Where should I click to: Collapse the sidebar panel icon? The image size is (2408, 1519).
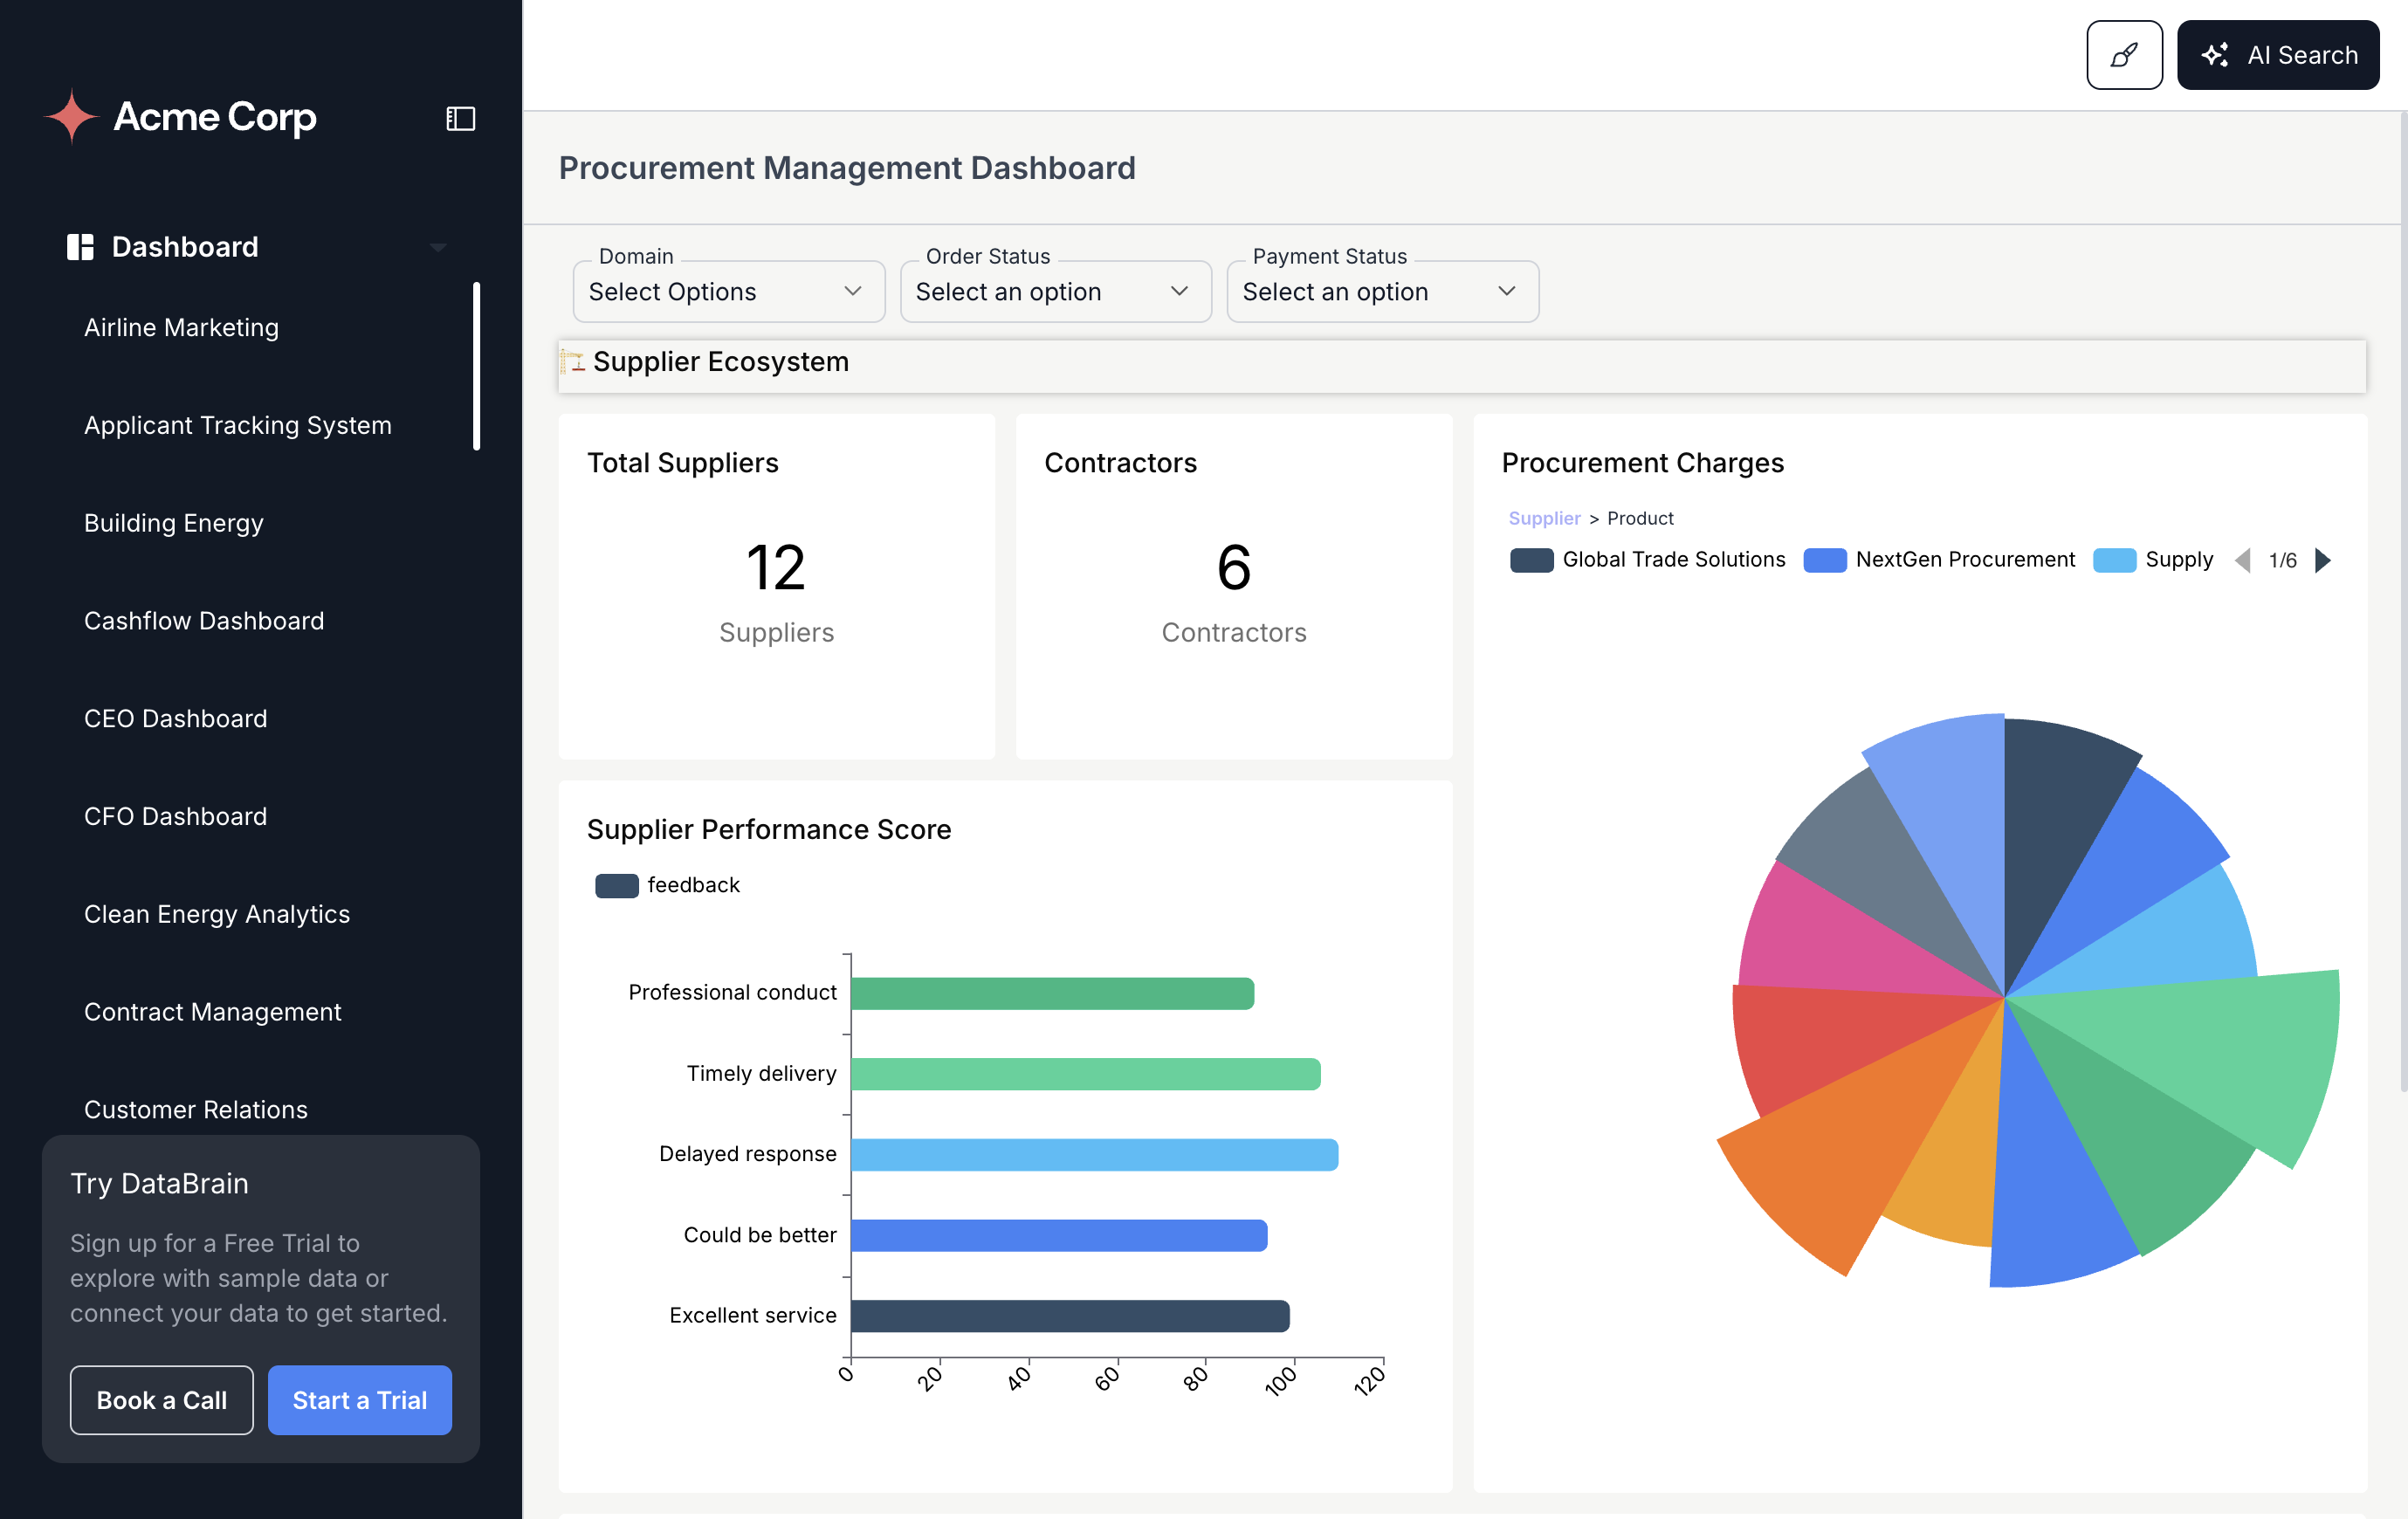pyautogui.click(x=461, y=117)
